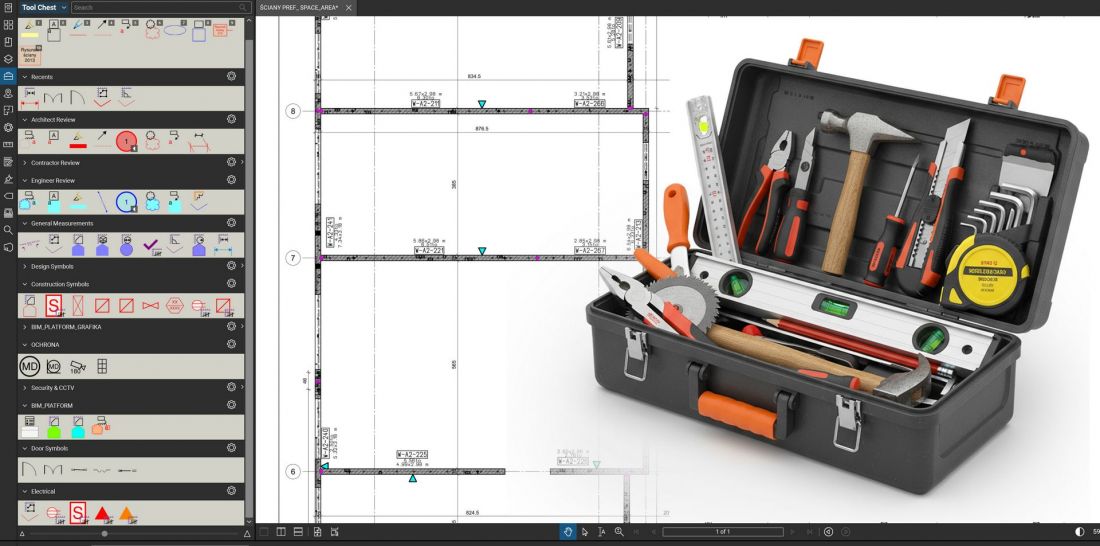Open Engineer Review gear properties menu

pyautogui.click(x=232, y=180)
